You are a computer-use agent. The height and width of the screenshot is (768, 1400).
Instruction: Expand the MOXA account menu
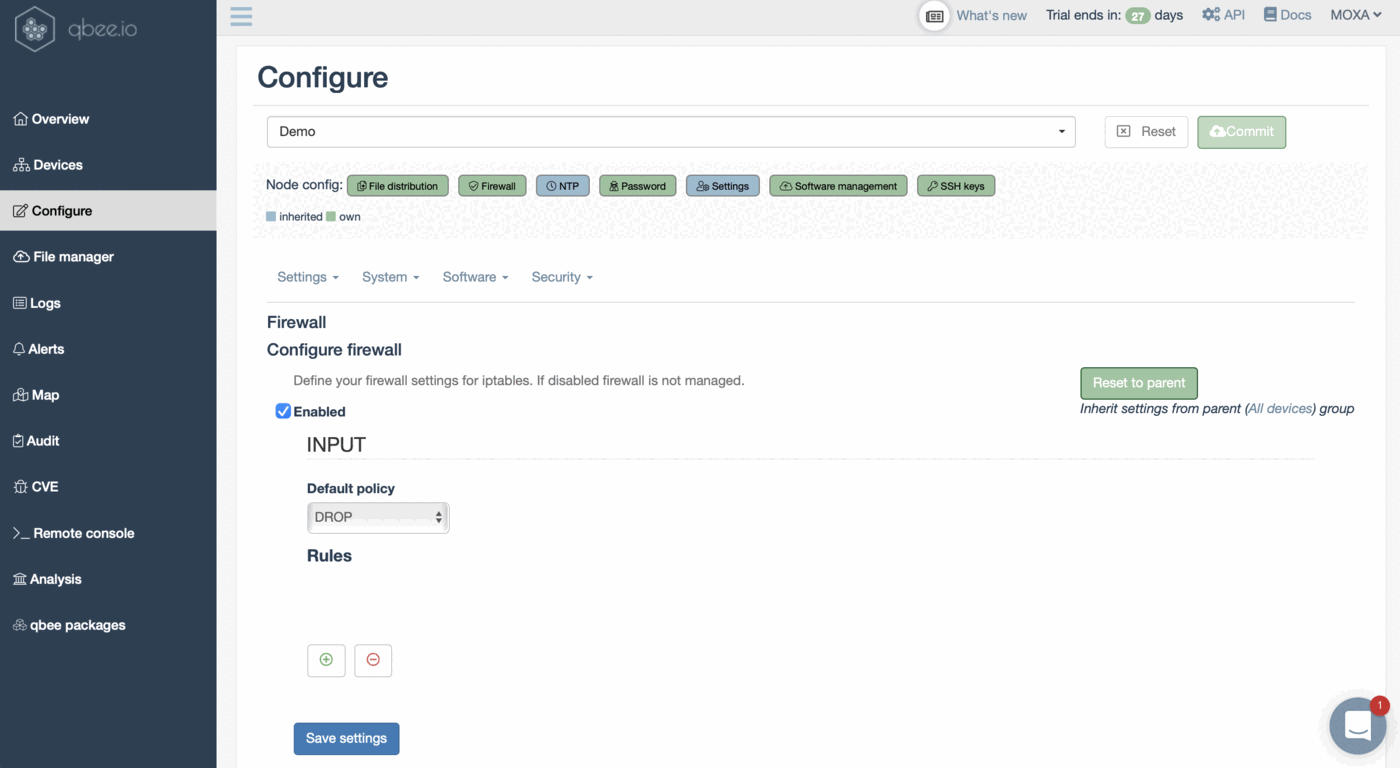coord(1355,15)
